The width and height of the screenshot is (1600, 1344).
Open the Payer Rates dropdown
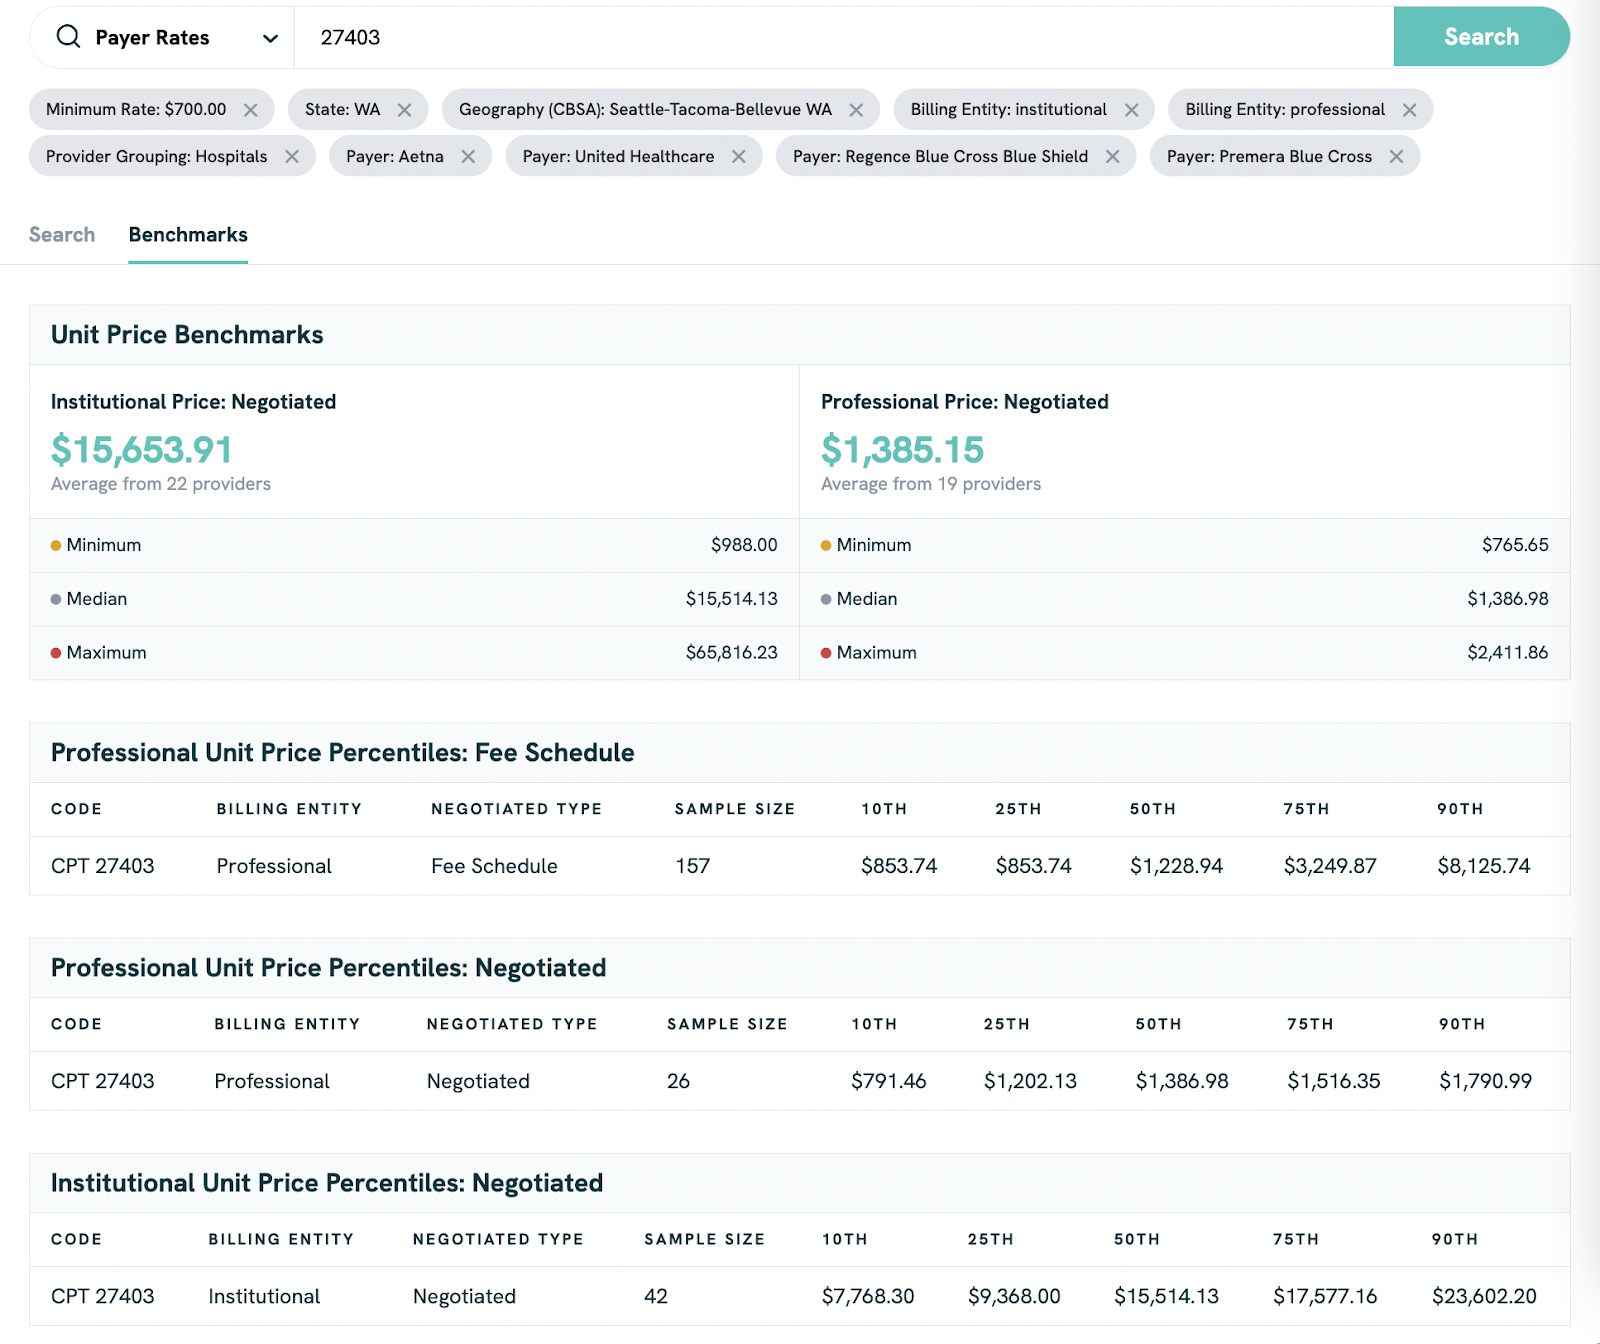click(x=152, y=38)
